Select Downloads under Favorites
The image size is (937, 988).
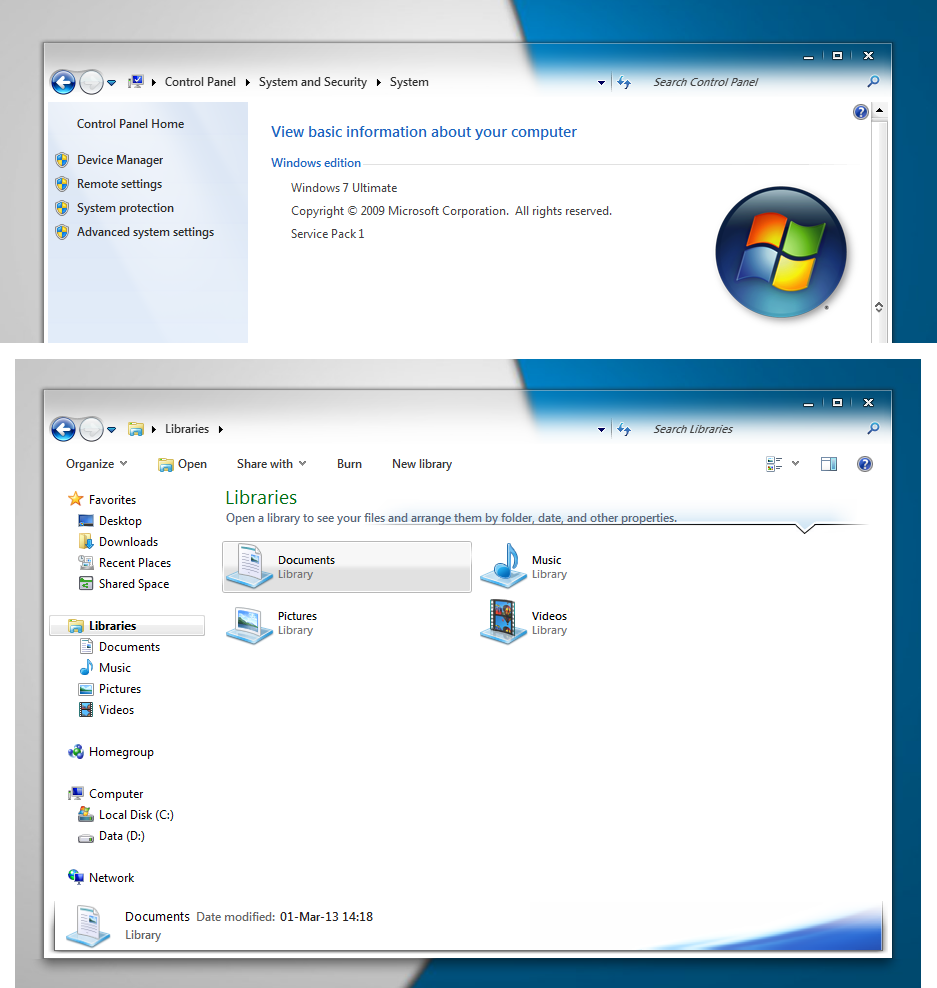[x=118, y=542]
